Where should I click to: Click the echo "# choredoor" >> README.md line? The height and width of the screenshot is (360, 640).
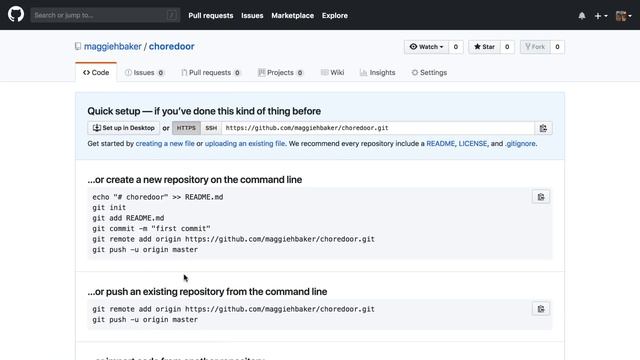click(x=158, y=197)
